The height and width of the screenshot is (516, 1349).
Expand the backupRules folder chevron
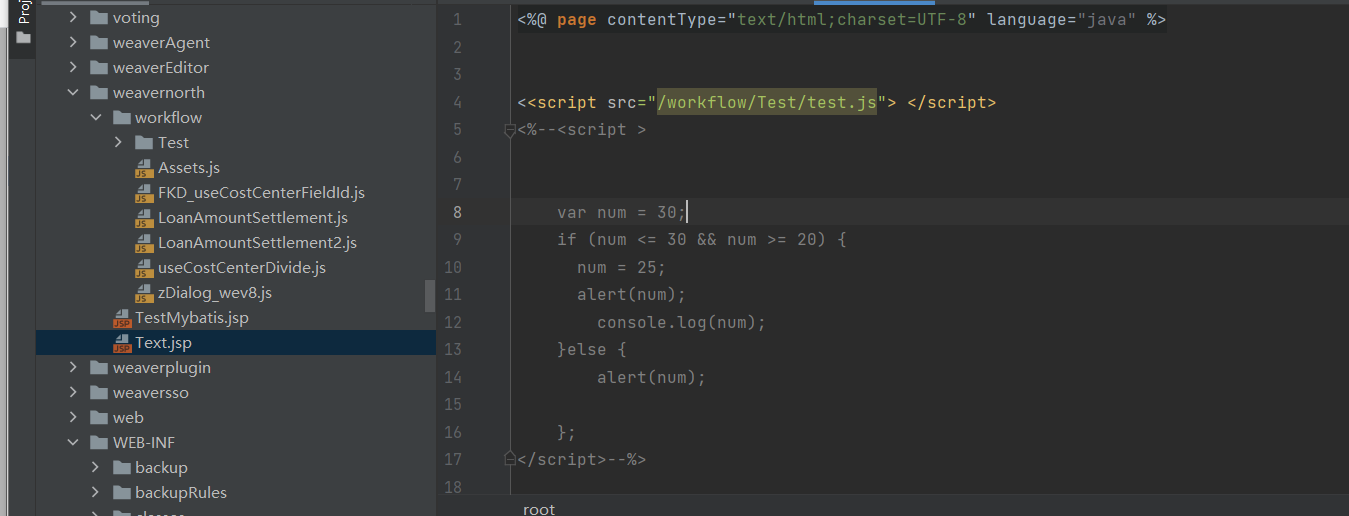[x=96, y=493]
